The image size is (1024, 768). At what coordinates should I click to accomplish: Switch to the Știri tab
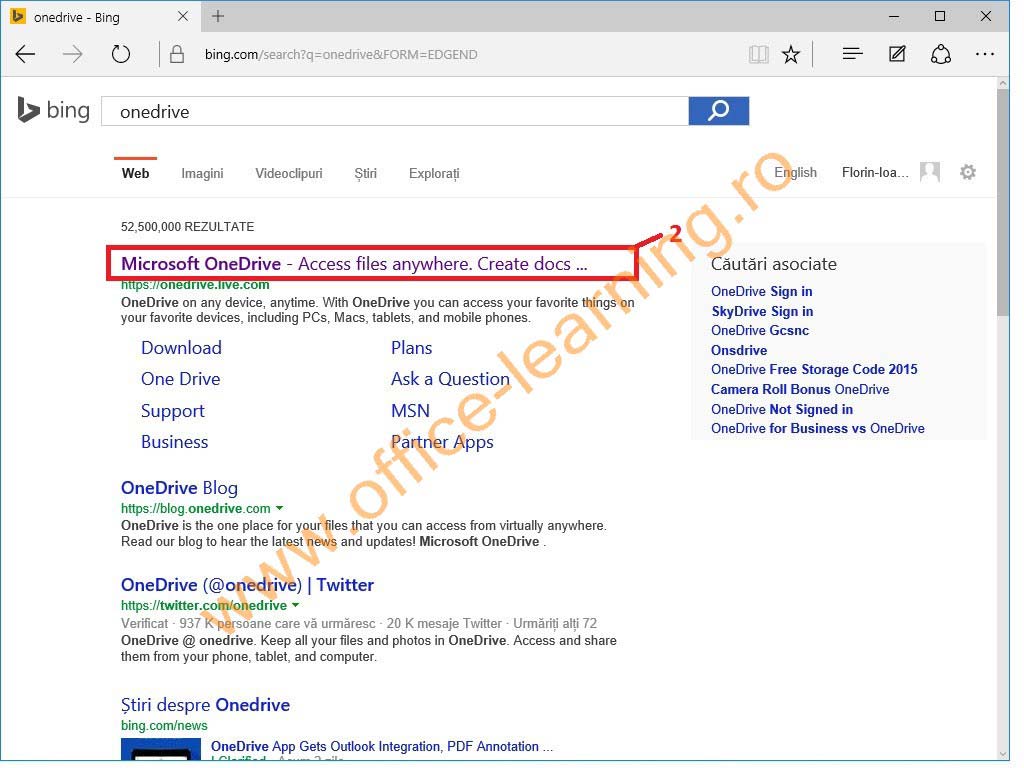[x=366, y=174]
